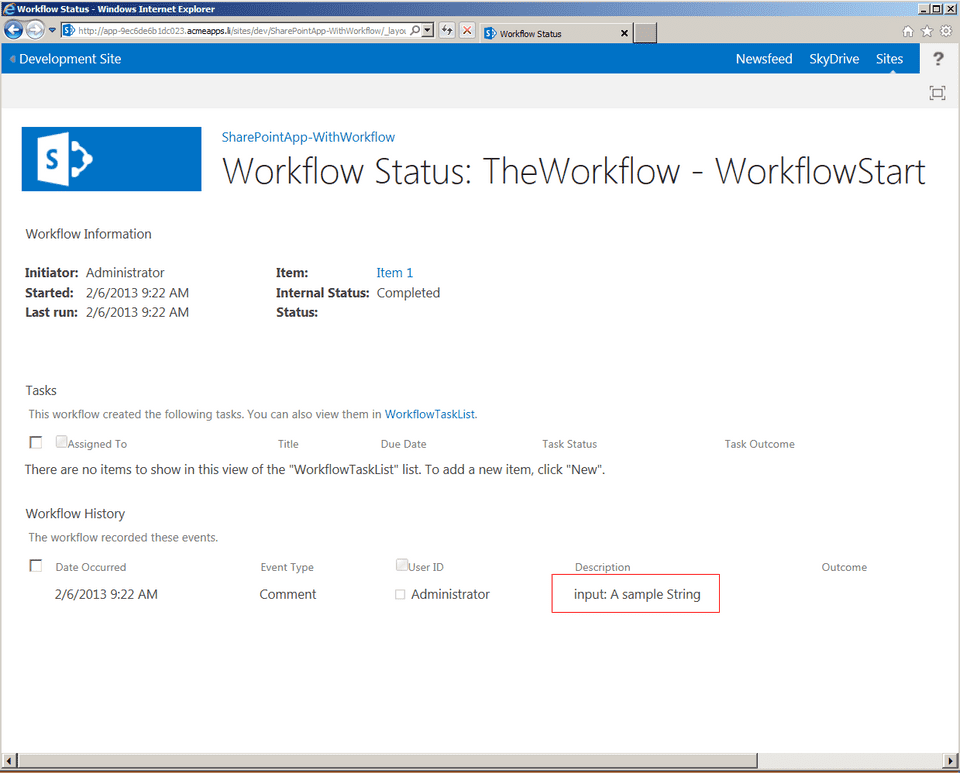This screenshot has width=960, height=773.
Task: Select the Administrator row checkbox
Action: (x=400, y=594)
